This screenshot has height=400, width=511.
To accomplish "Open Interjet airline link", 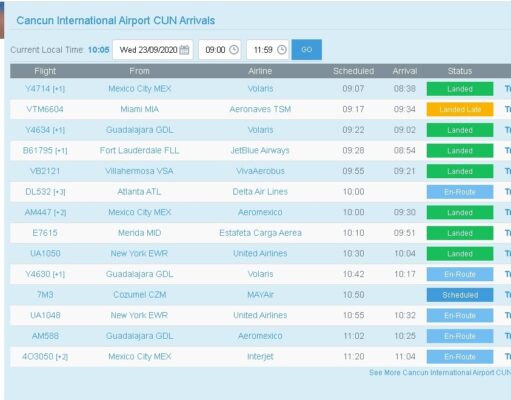I will click(x=260, y=357).
